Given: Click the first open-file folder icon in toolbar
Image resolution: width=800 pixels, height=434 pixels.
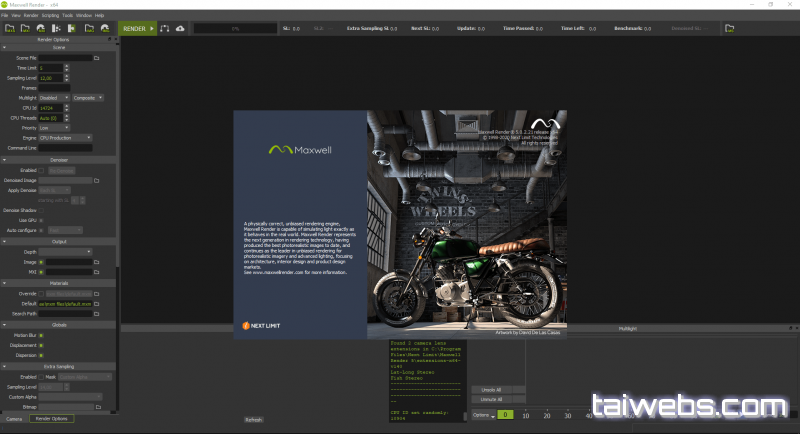Looking at the screenshot, I should coord(9,29).
